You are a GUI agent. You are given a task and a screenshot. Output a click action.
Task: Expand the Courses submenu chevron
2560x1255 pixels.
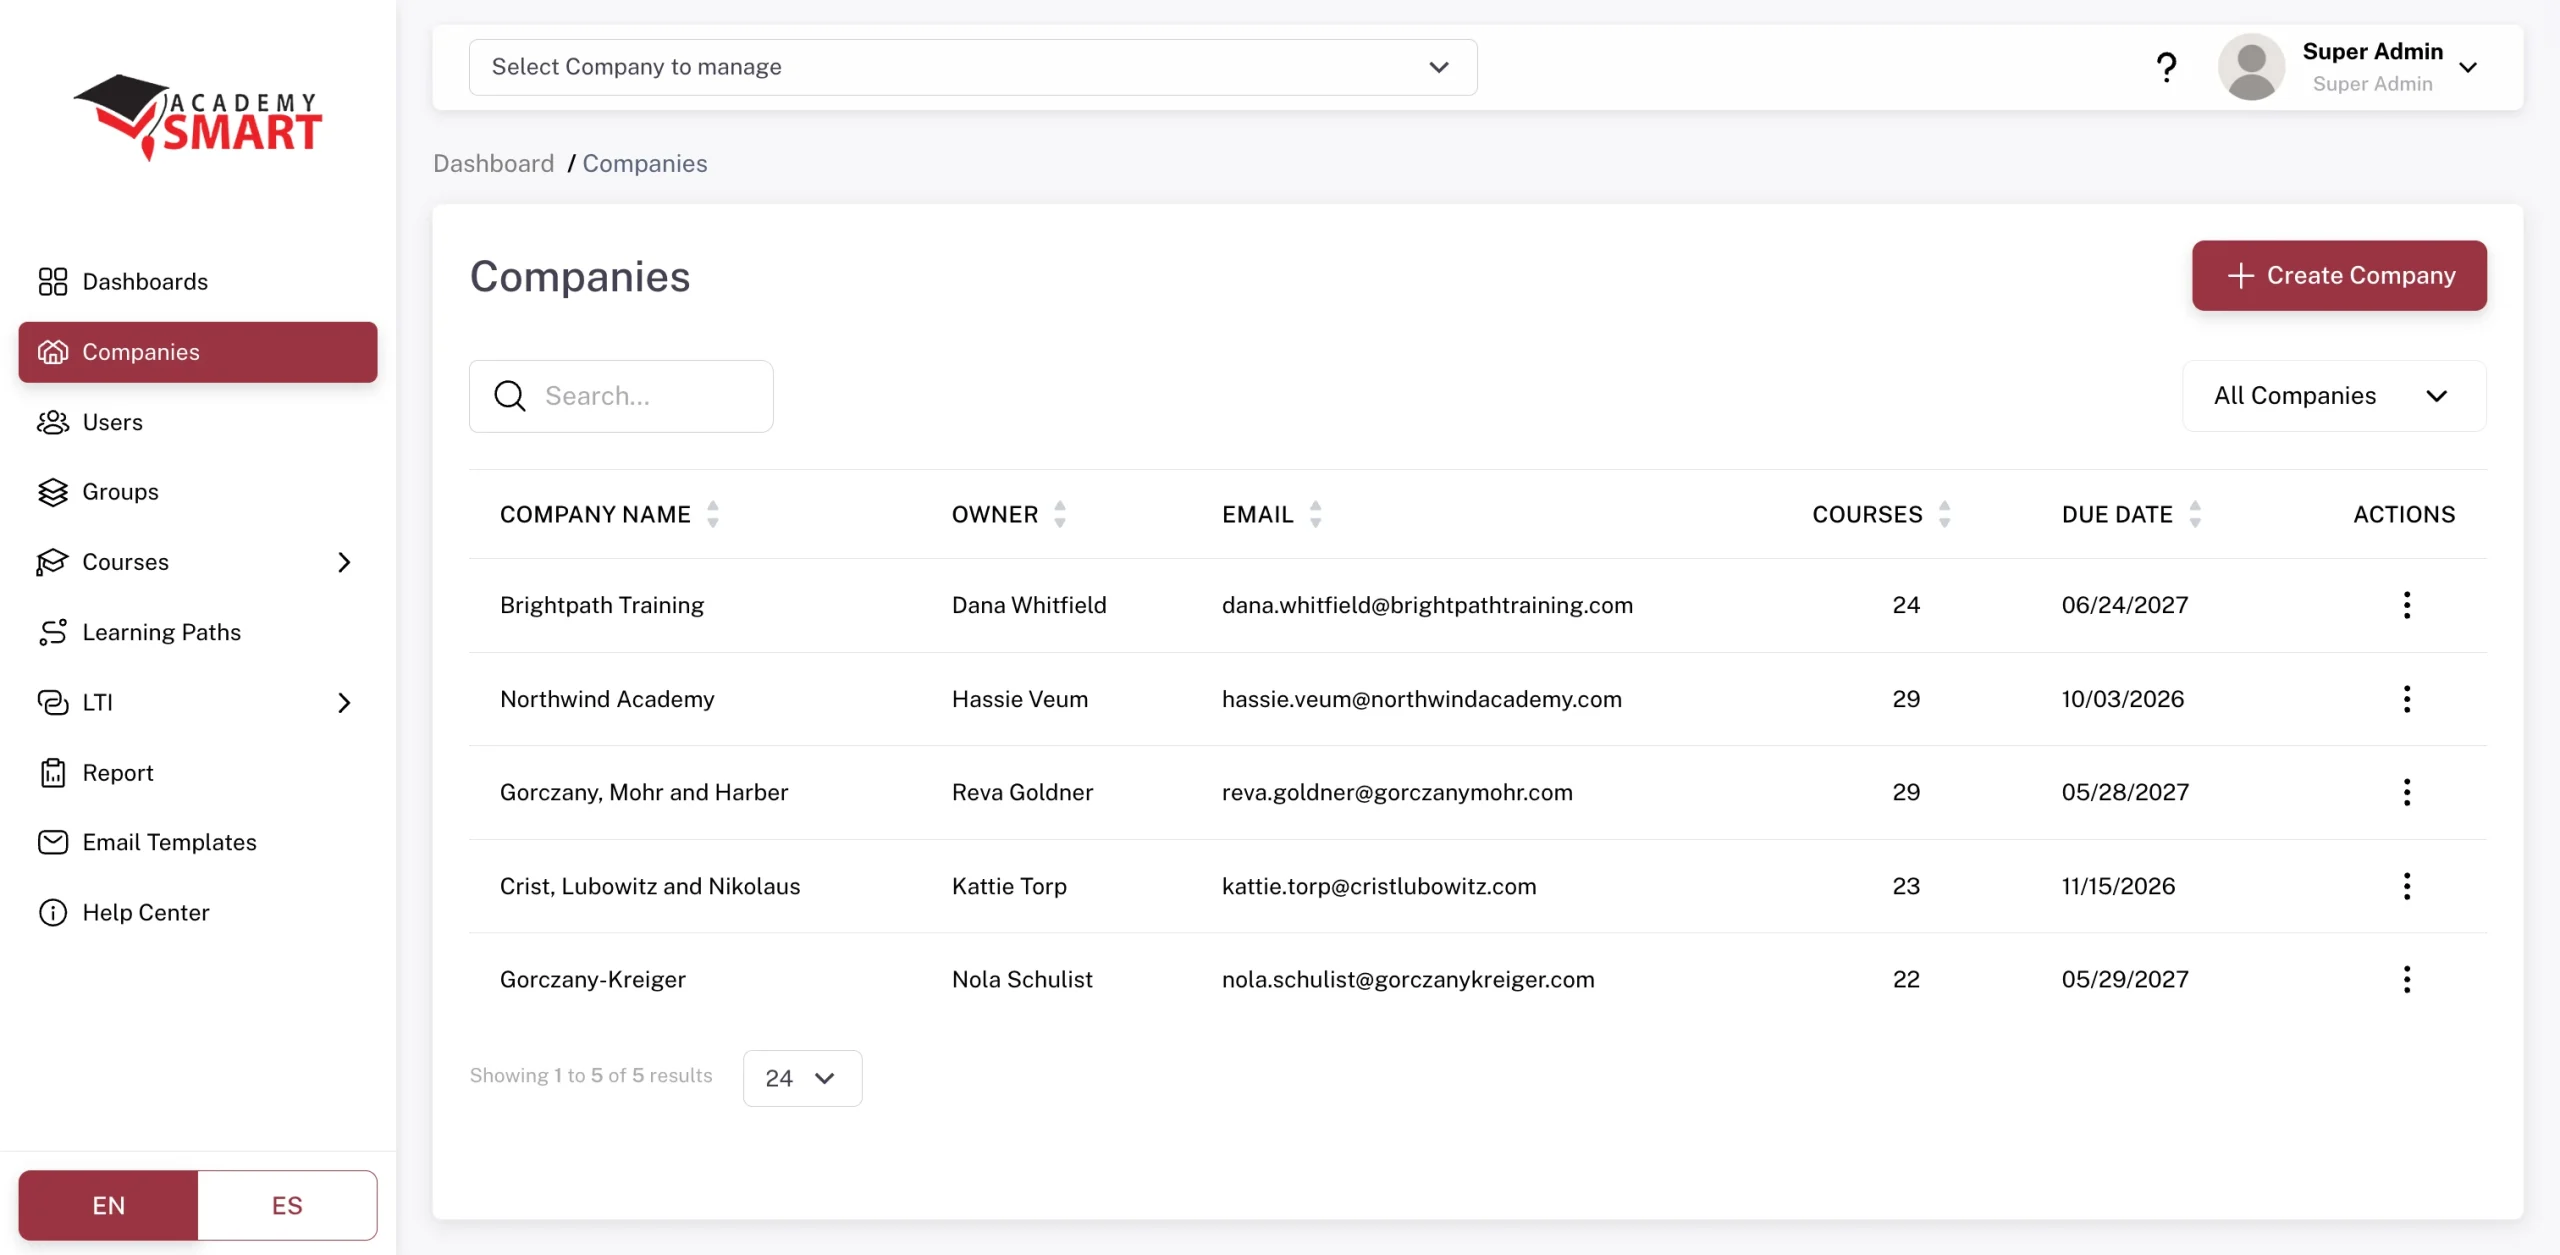[344, 562]
